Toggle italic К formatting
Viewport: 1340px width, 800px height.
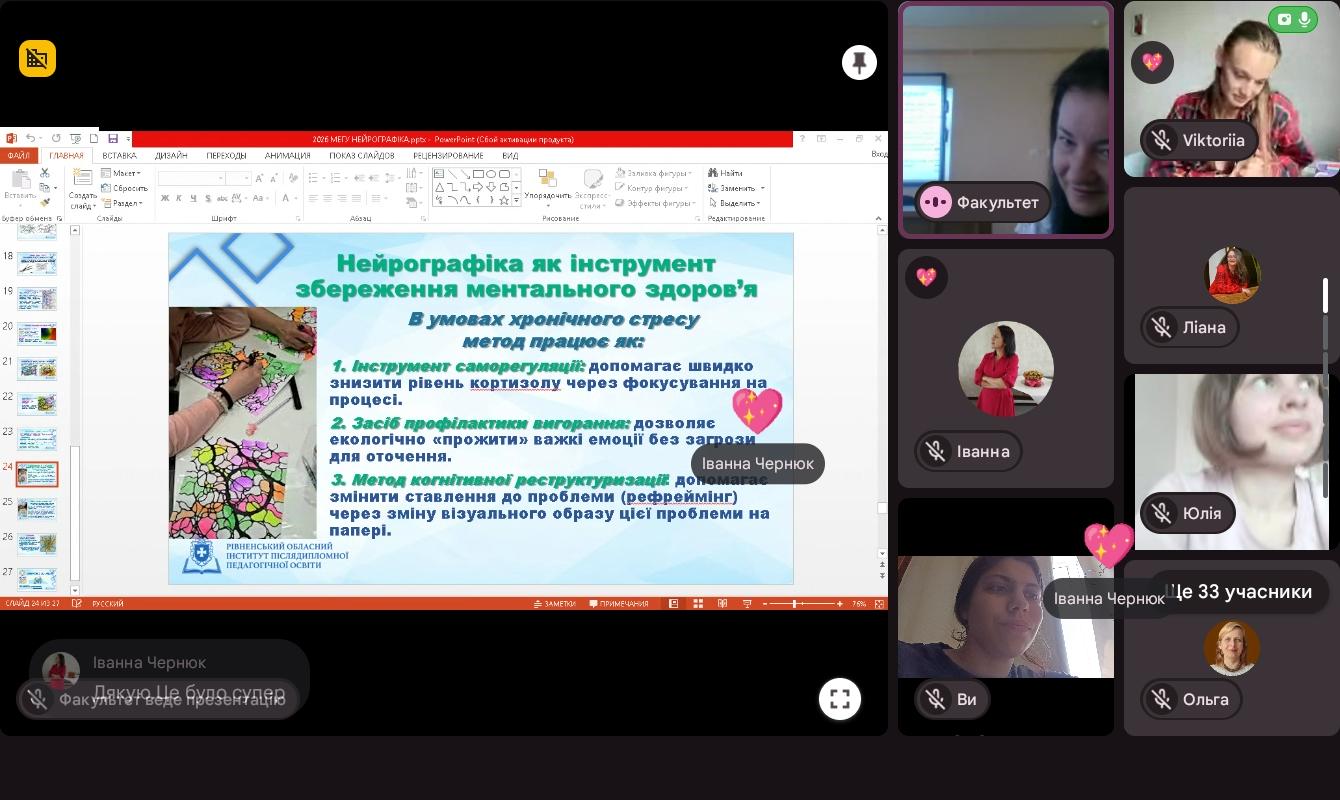pyautogui.click(x=178, y=198)
